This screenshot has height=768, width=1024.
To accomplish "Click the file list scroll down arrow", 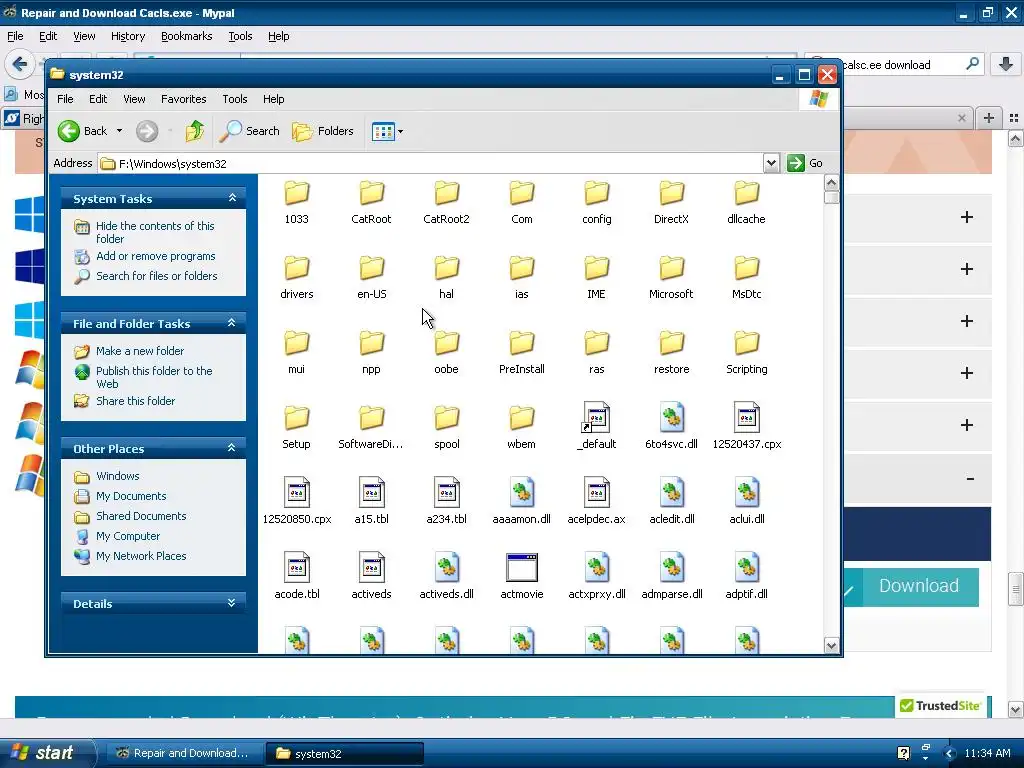I will click(x=831, y=645).
